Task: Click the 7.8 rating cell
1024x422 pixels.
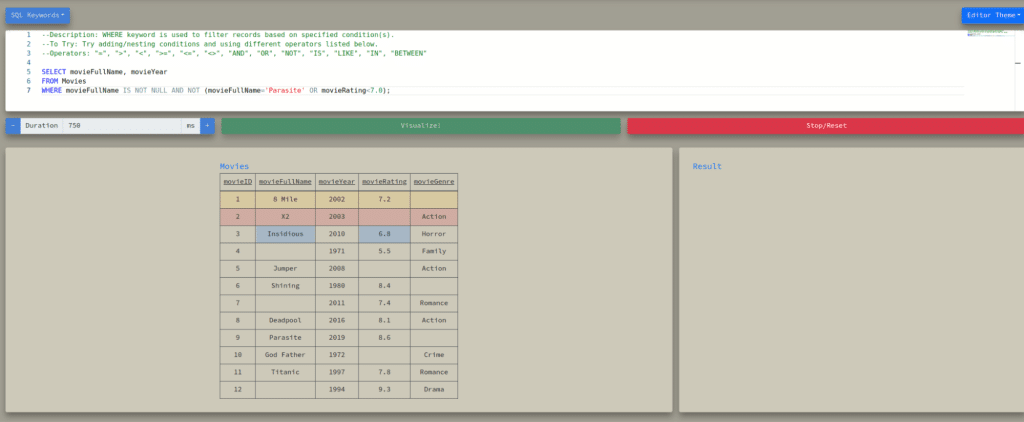Action: 385,372
